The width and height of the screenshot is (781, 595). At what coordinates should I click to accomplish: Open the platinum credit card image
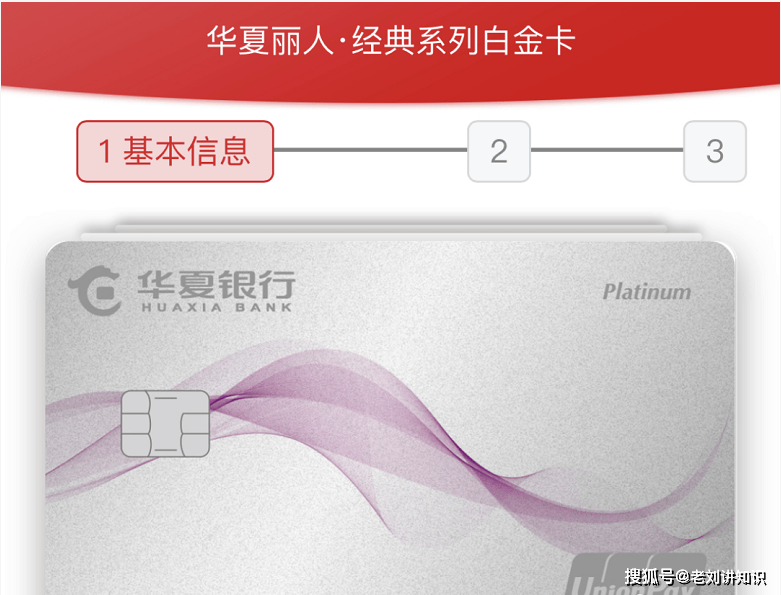click(x=390, y=418)
